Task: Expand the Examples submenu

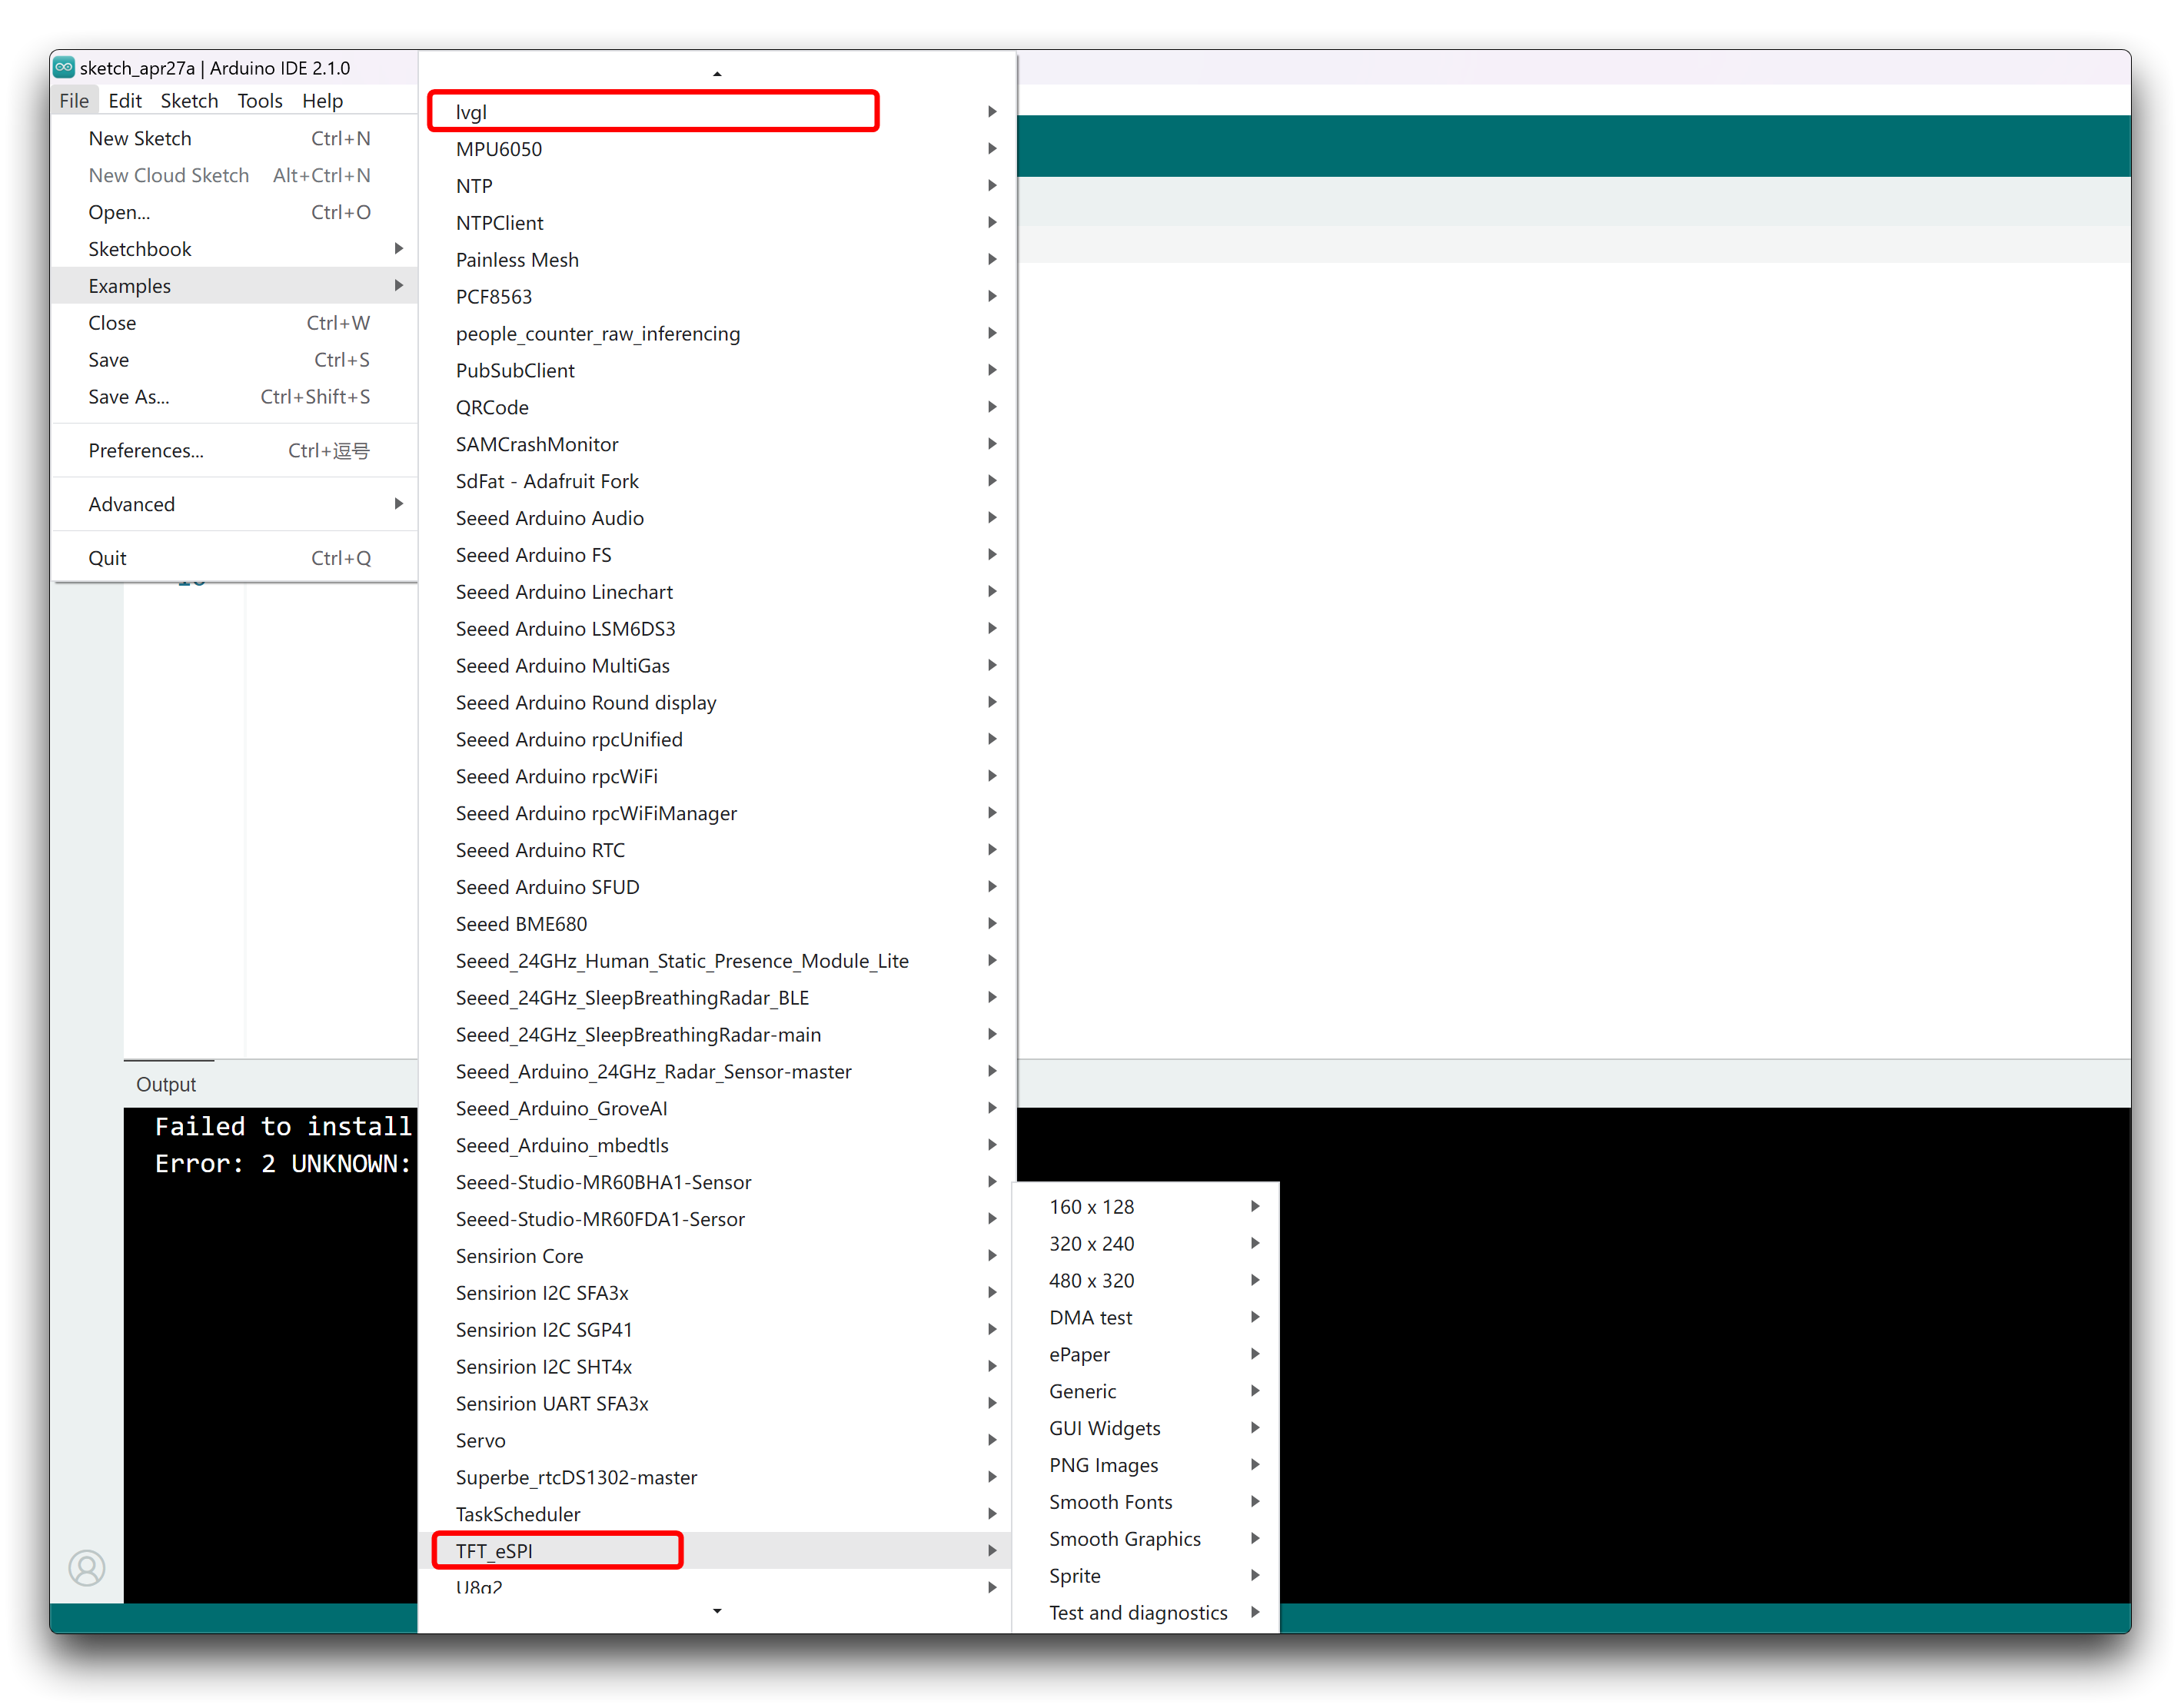Action: click(x=235, y=286)
